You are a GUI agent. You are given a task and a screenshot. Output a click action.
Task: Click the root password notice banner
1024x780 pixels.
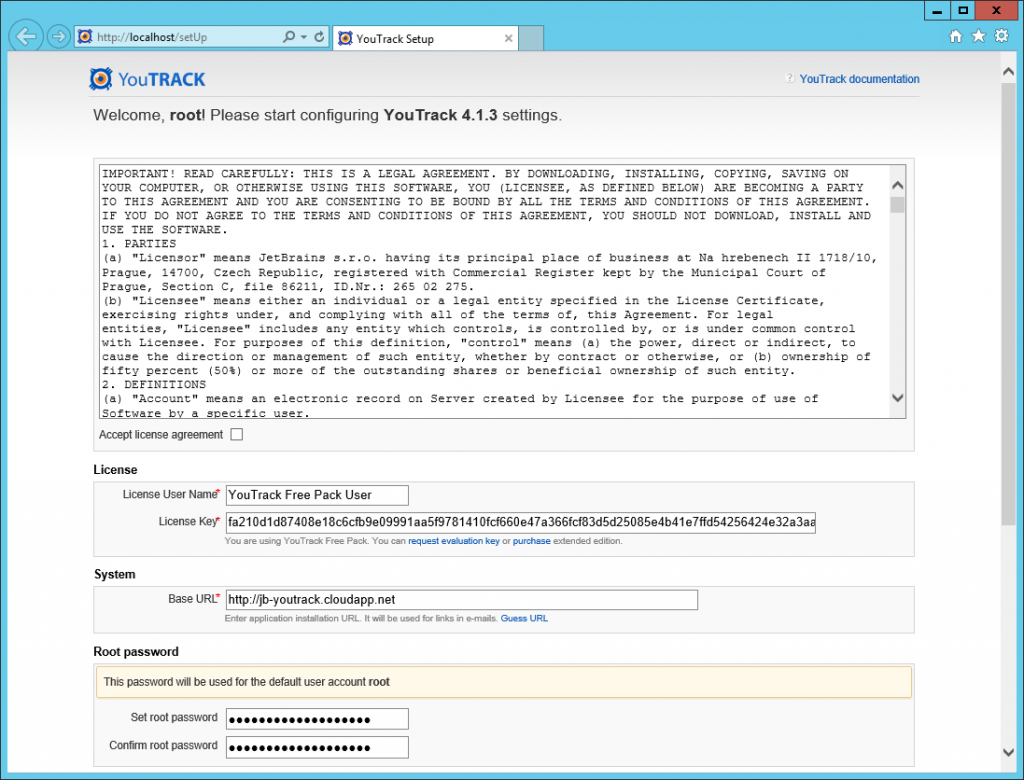504,682
